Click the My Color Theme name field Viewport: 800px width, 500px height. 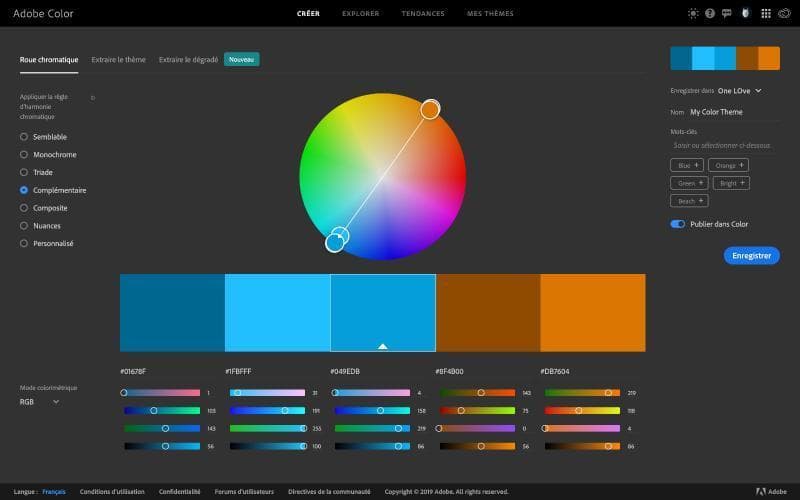pos(734,112)
